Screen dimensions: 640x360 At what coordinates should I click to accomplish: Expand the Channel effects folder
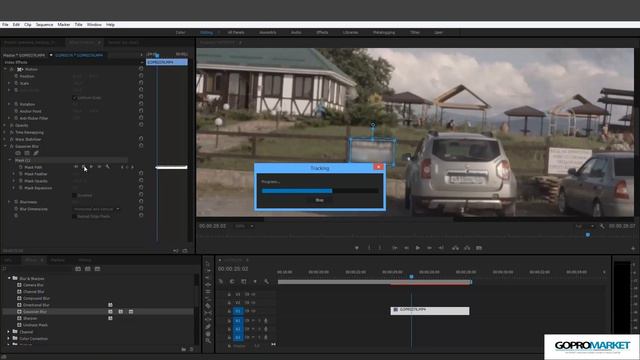[9, 332]
